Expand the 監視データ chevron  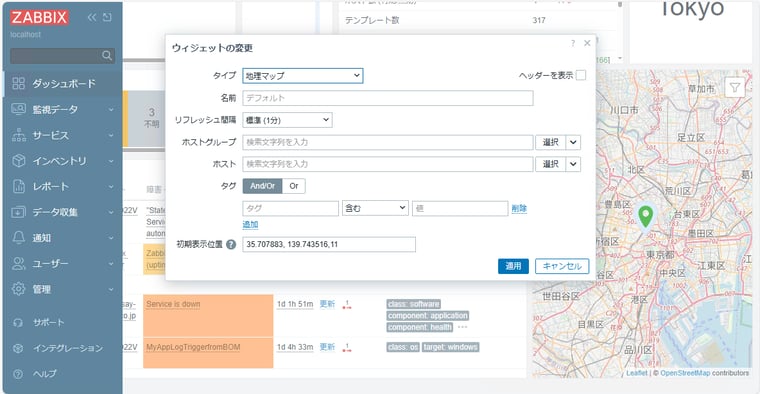(111, 110)
